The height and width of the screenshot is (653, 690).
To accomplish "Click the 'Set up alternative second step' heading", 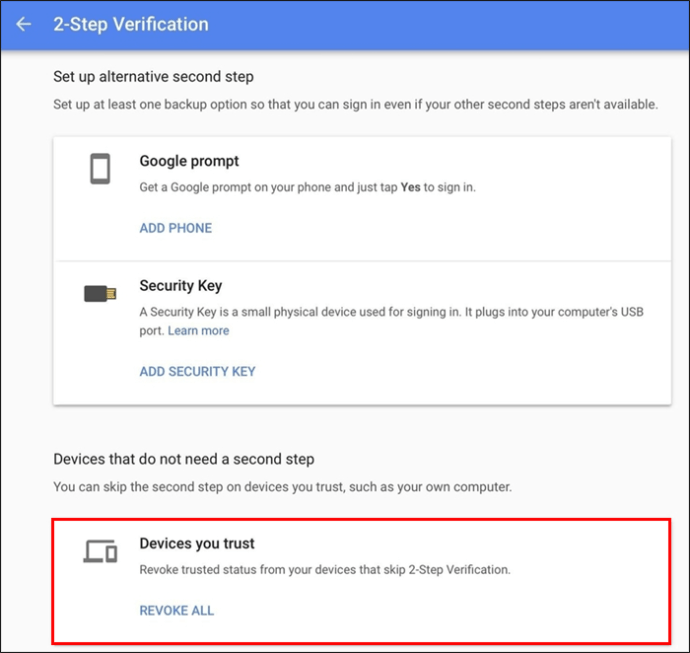I will 153,77.
